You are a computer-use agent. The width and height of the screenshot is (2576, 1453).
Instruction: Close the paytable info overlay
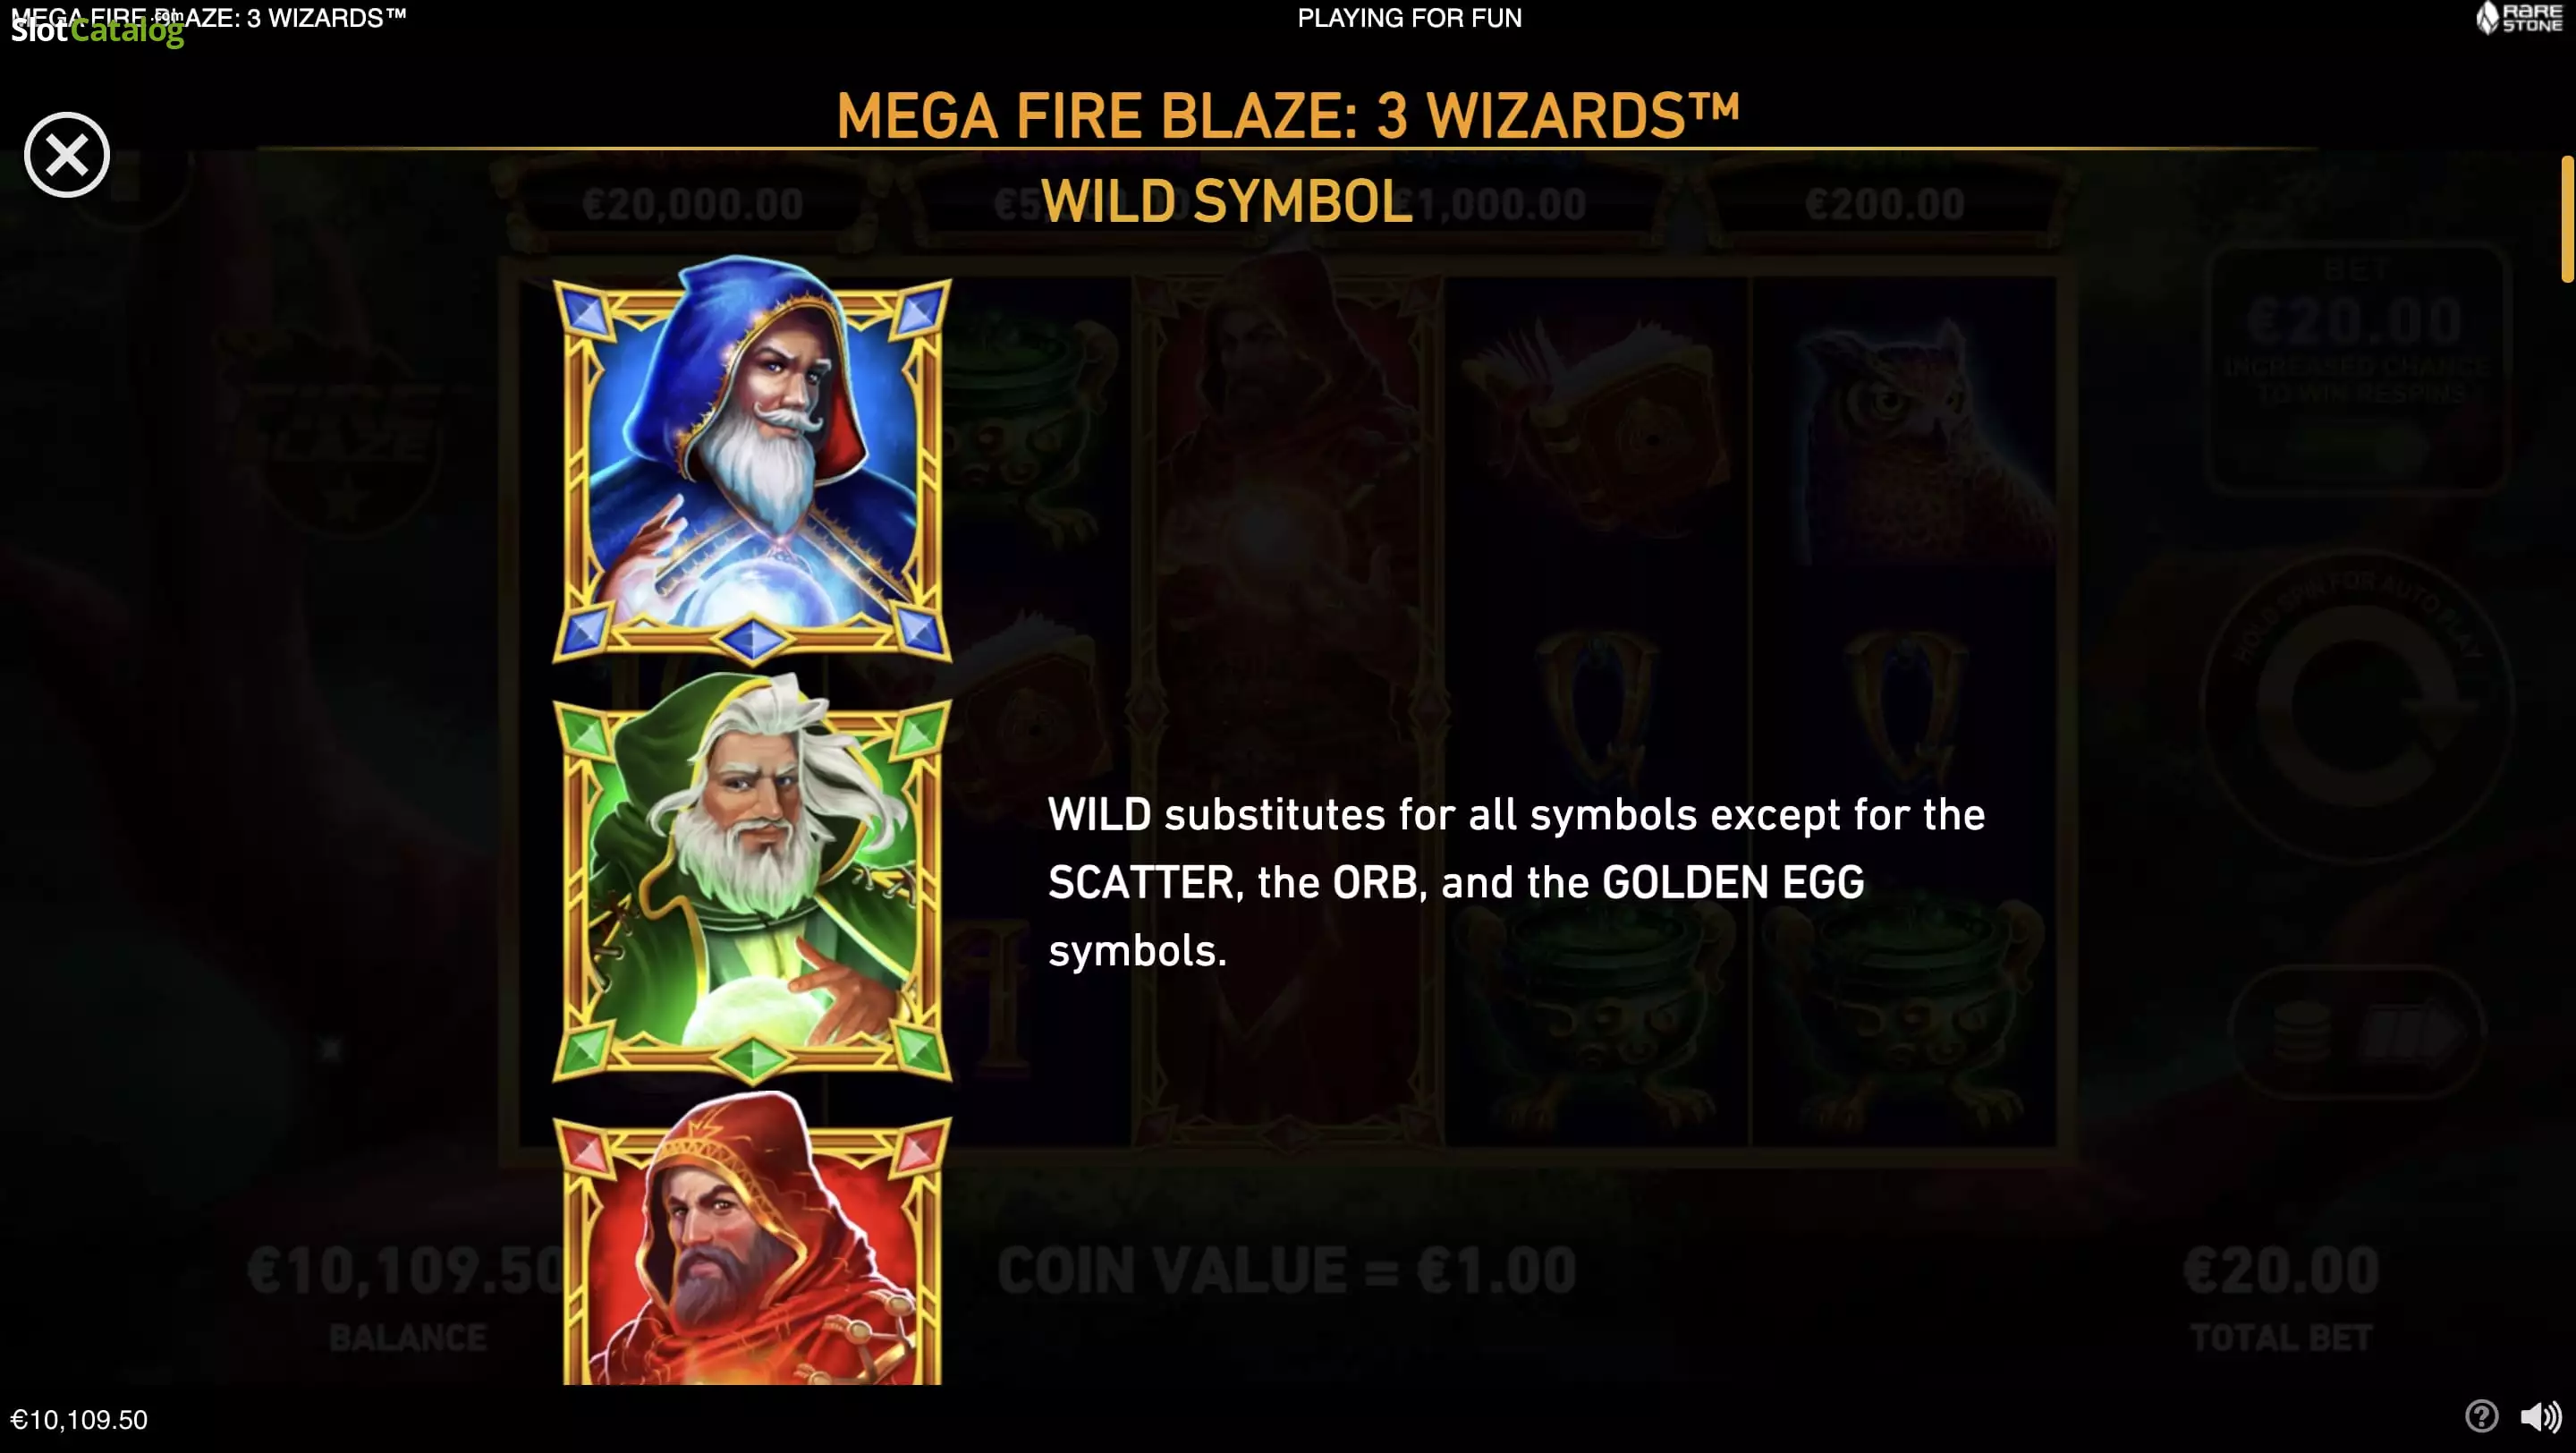(67, 155)
